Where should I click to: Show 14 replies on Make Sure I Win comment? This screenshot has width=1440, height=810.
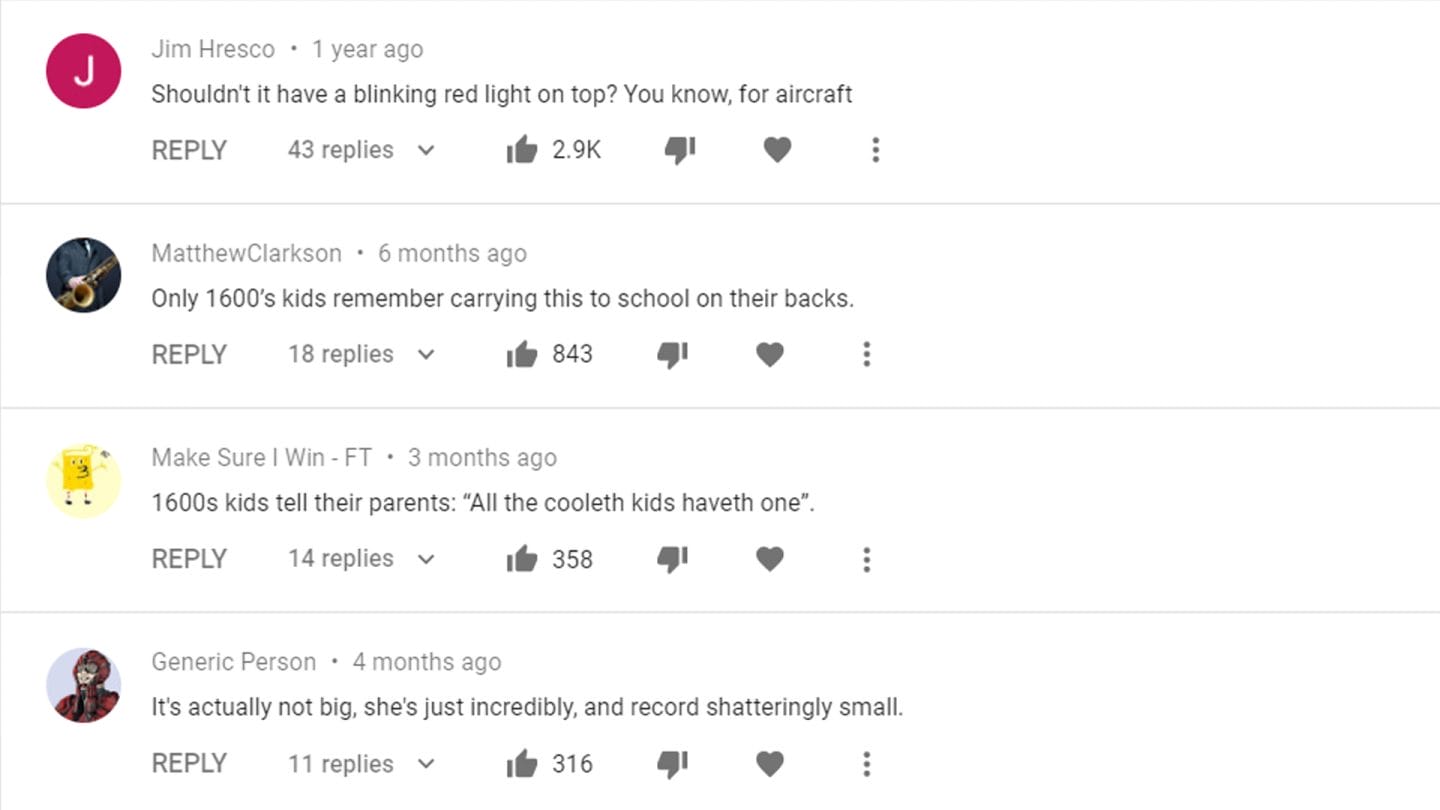click(361, 559)
